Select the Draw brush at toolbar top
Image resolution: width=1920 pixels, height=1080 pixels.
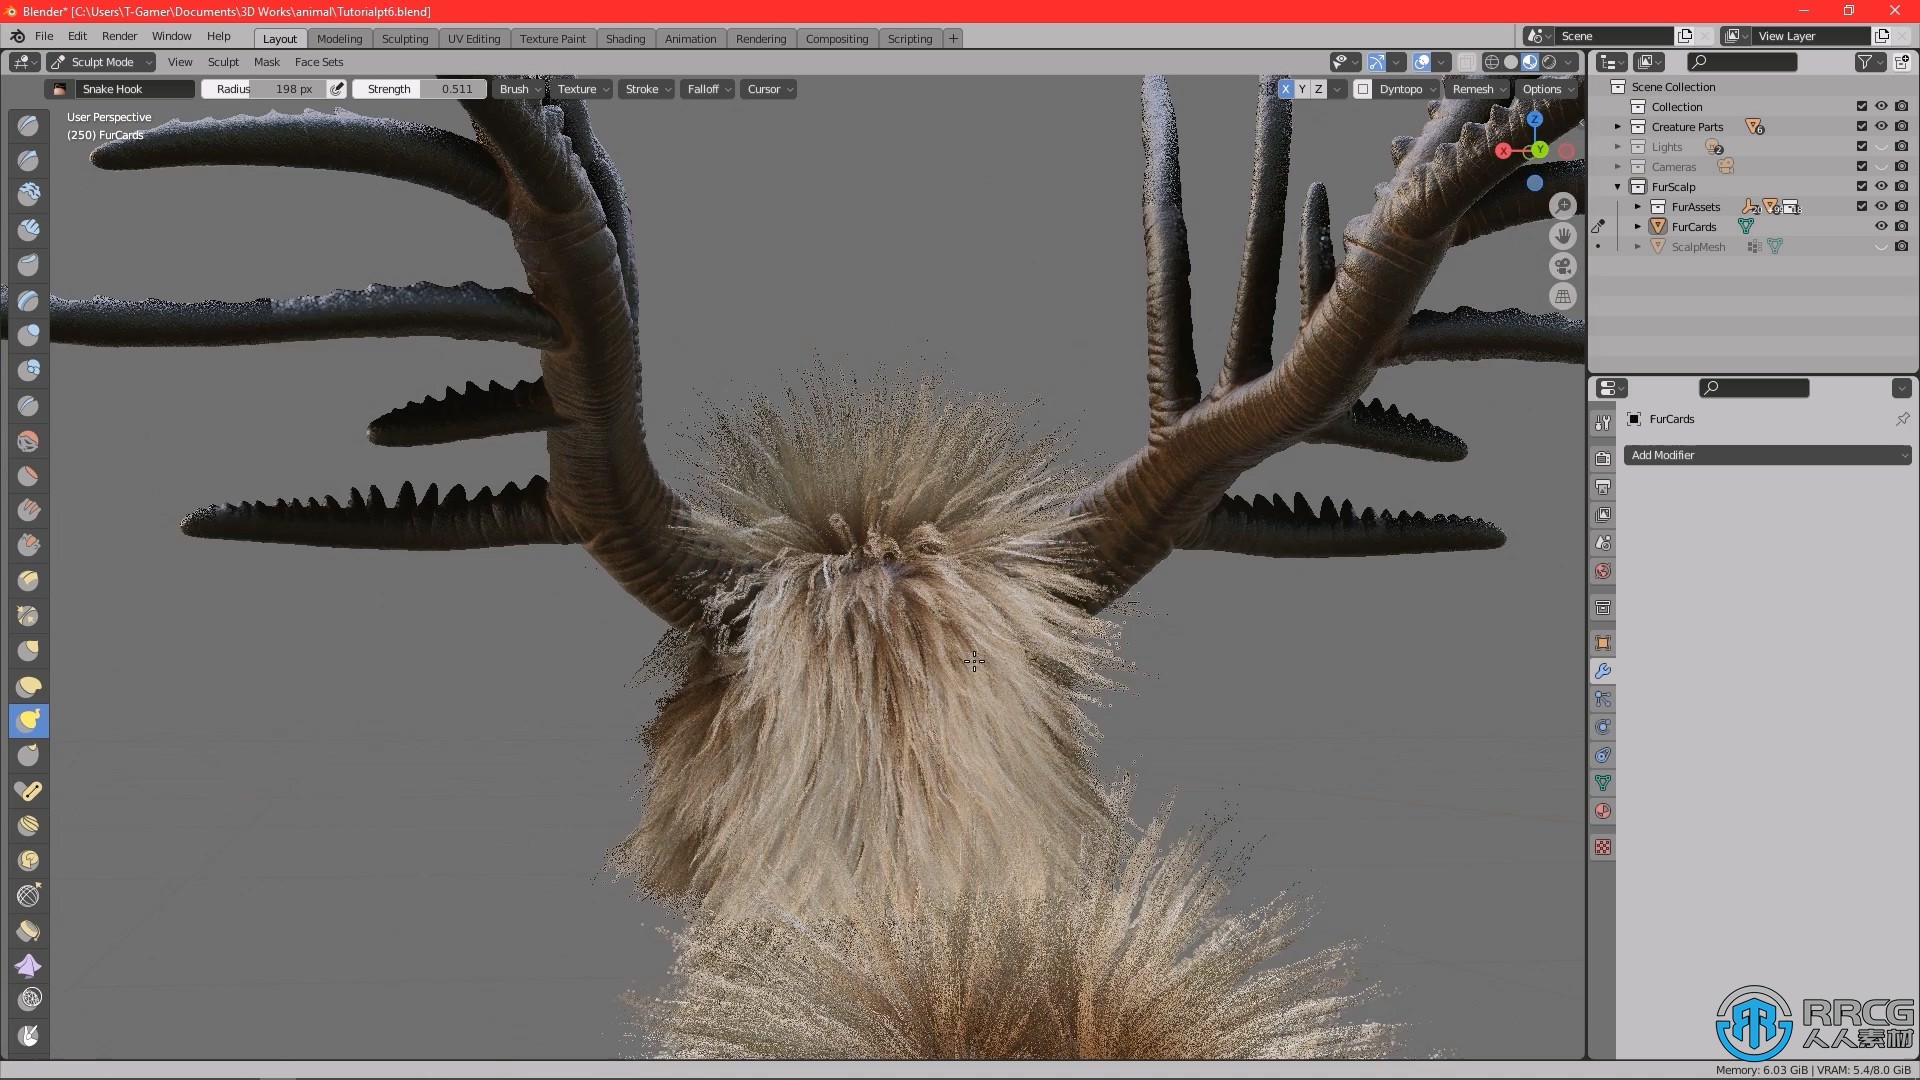(x=29, y=126)
